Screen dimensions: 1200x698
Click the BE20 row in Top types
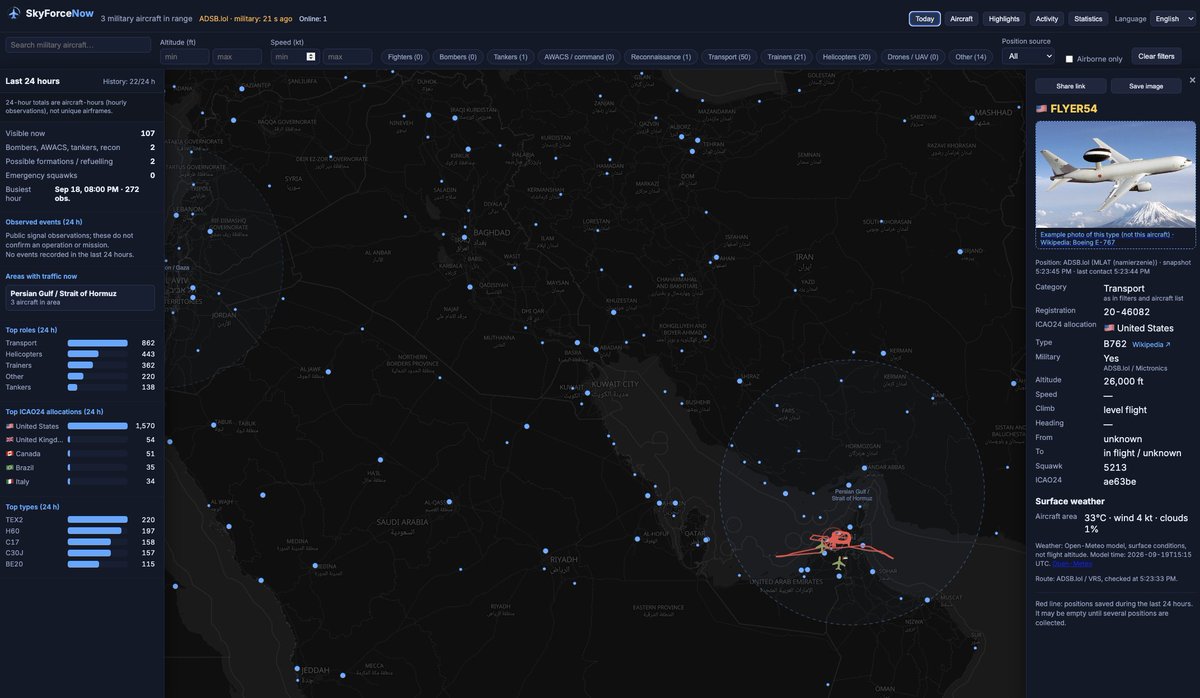[80, 564]
